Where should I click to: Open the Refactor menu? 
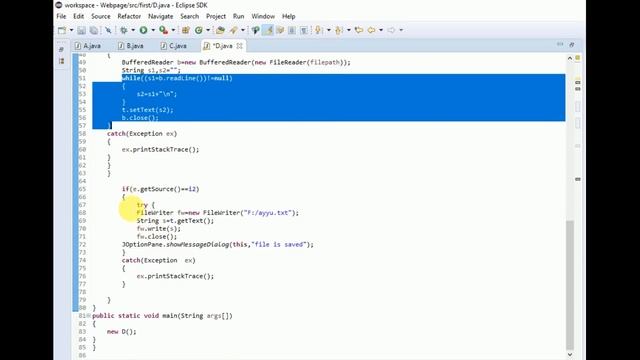point(129,16)
